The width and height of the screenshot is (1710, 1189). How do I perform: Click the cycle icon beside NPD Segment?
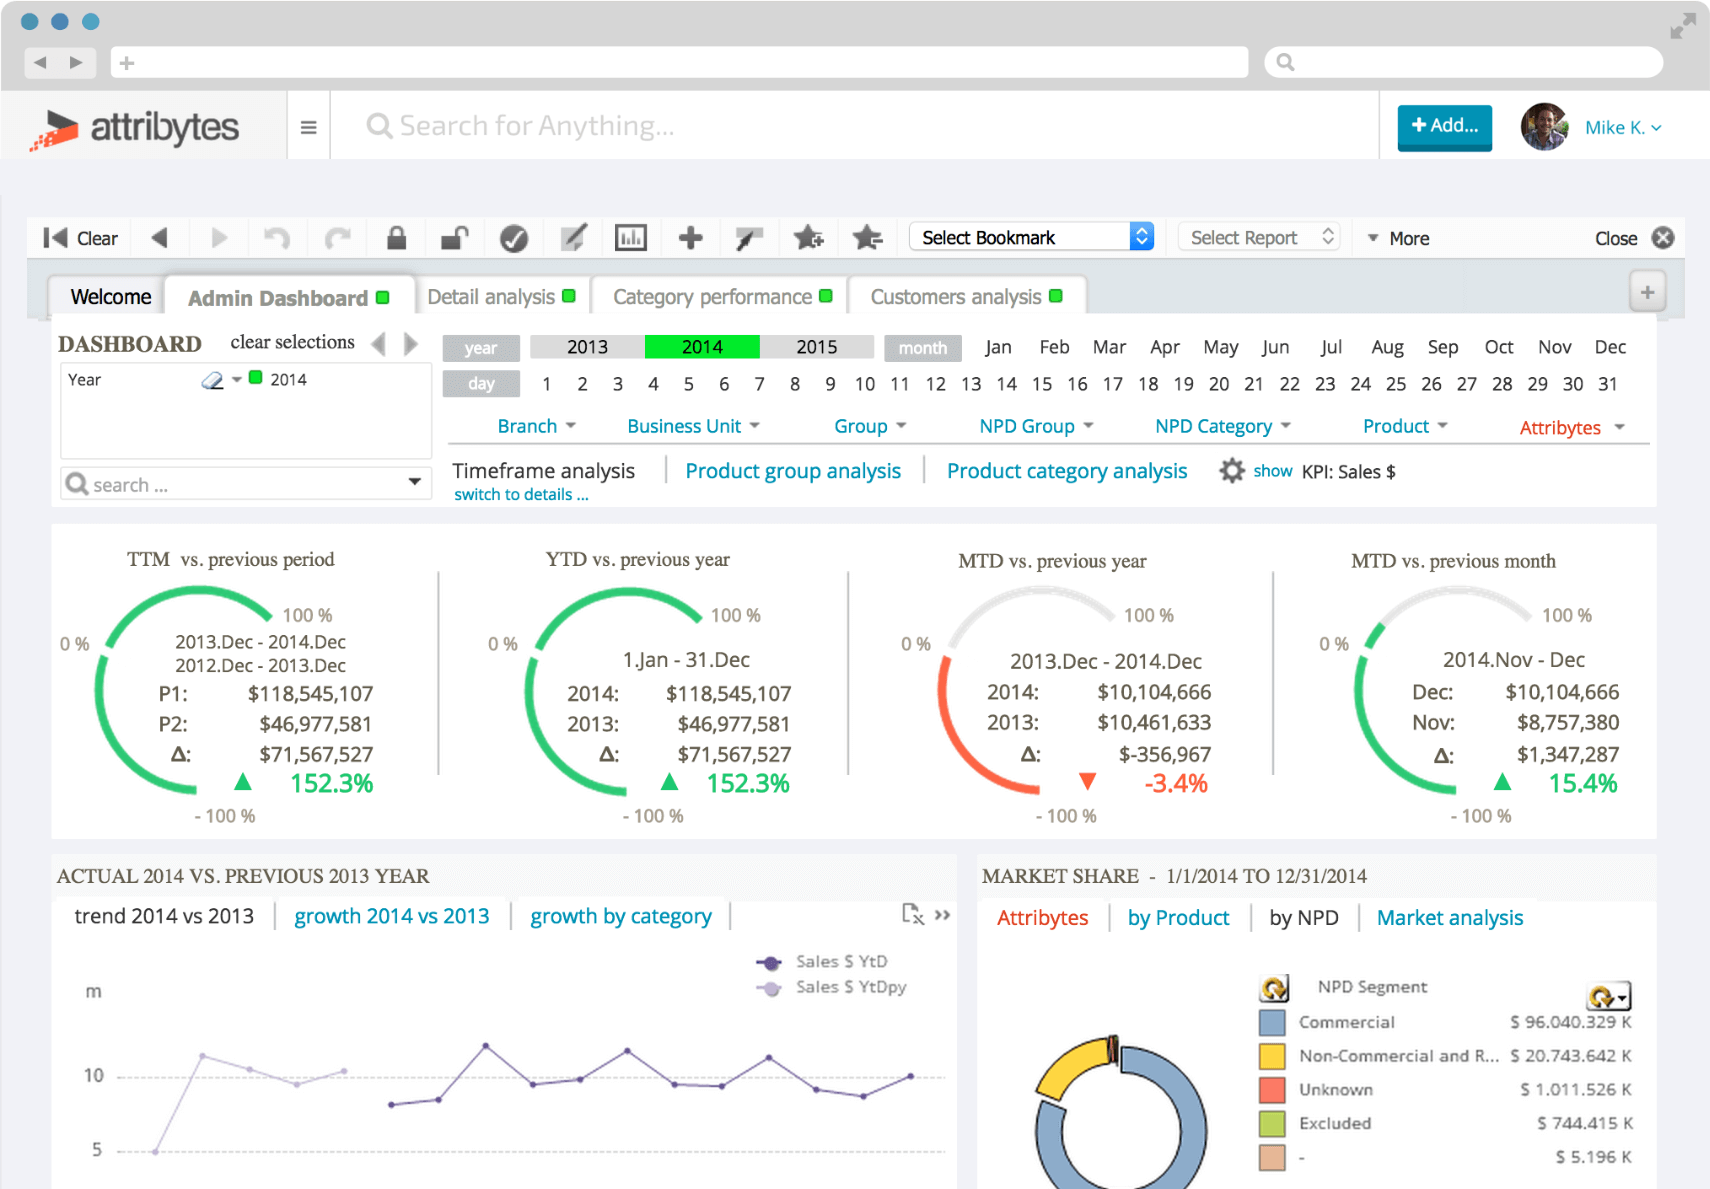tap(1274, 988)
